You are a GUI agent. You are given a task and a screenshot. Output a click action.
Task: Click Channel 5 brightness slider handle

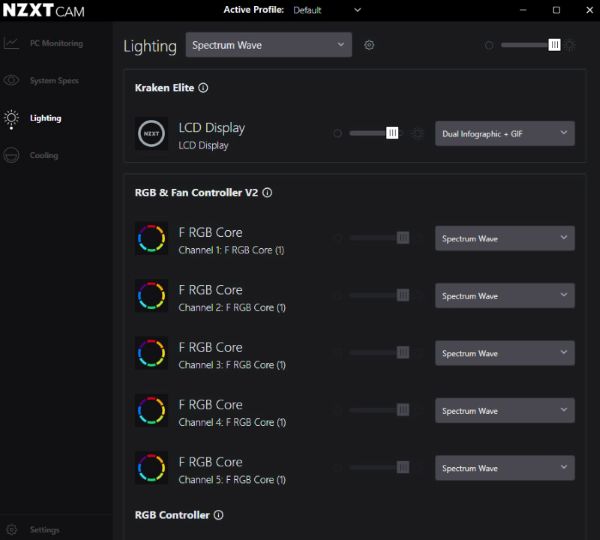403,467
